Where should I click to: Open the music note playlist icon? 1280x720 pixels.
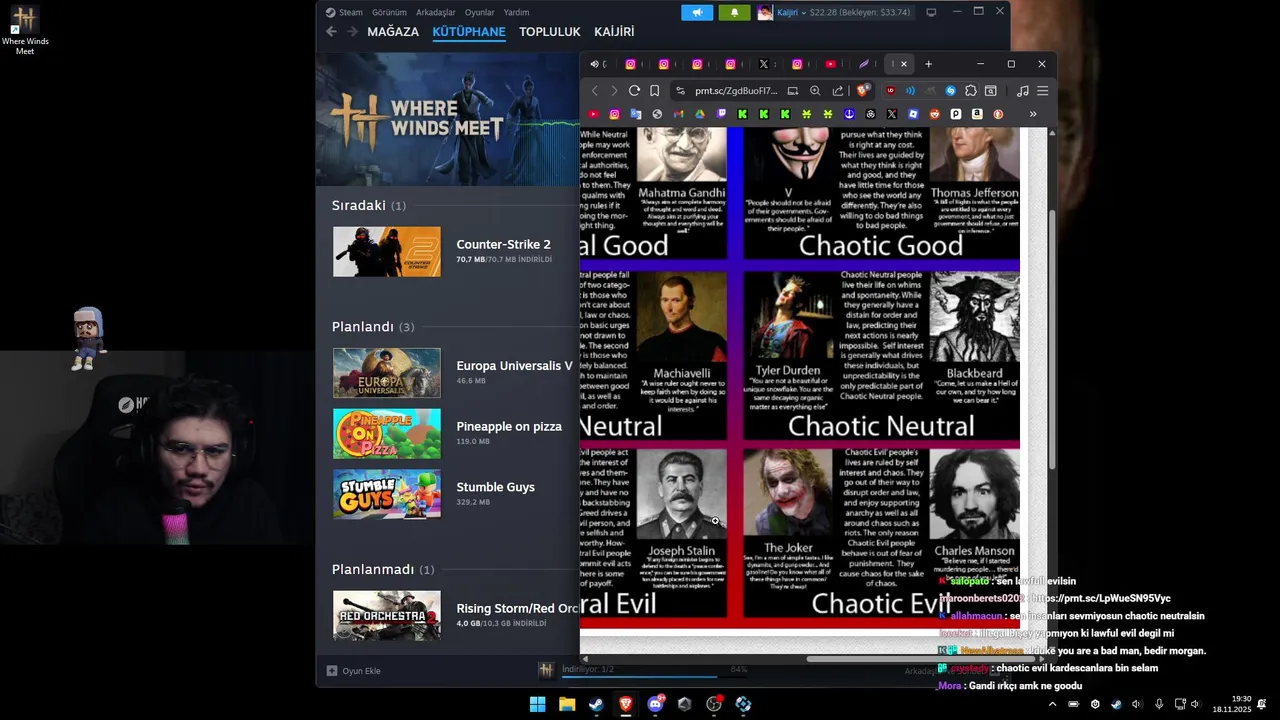[1022, 91]
